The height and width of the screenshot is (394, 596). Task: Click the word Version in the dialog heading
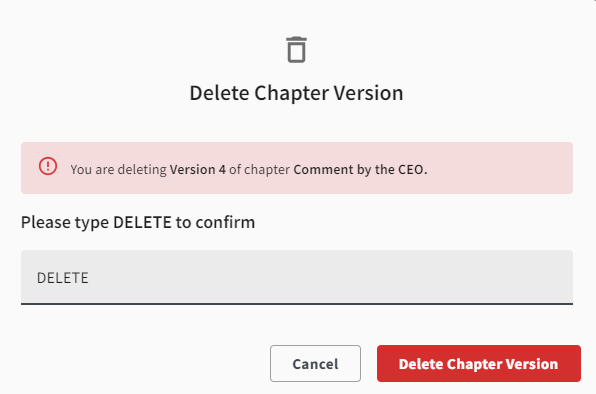click(x=368, y=93)
